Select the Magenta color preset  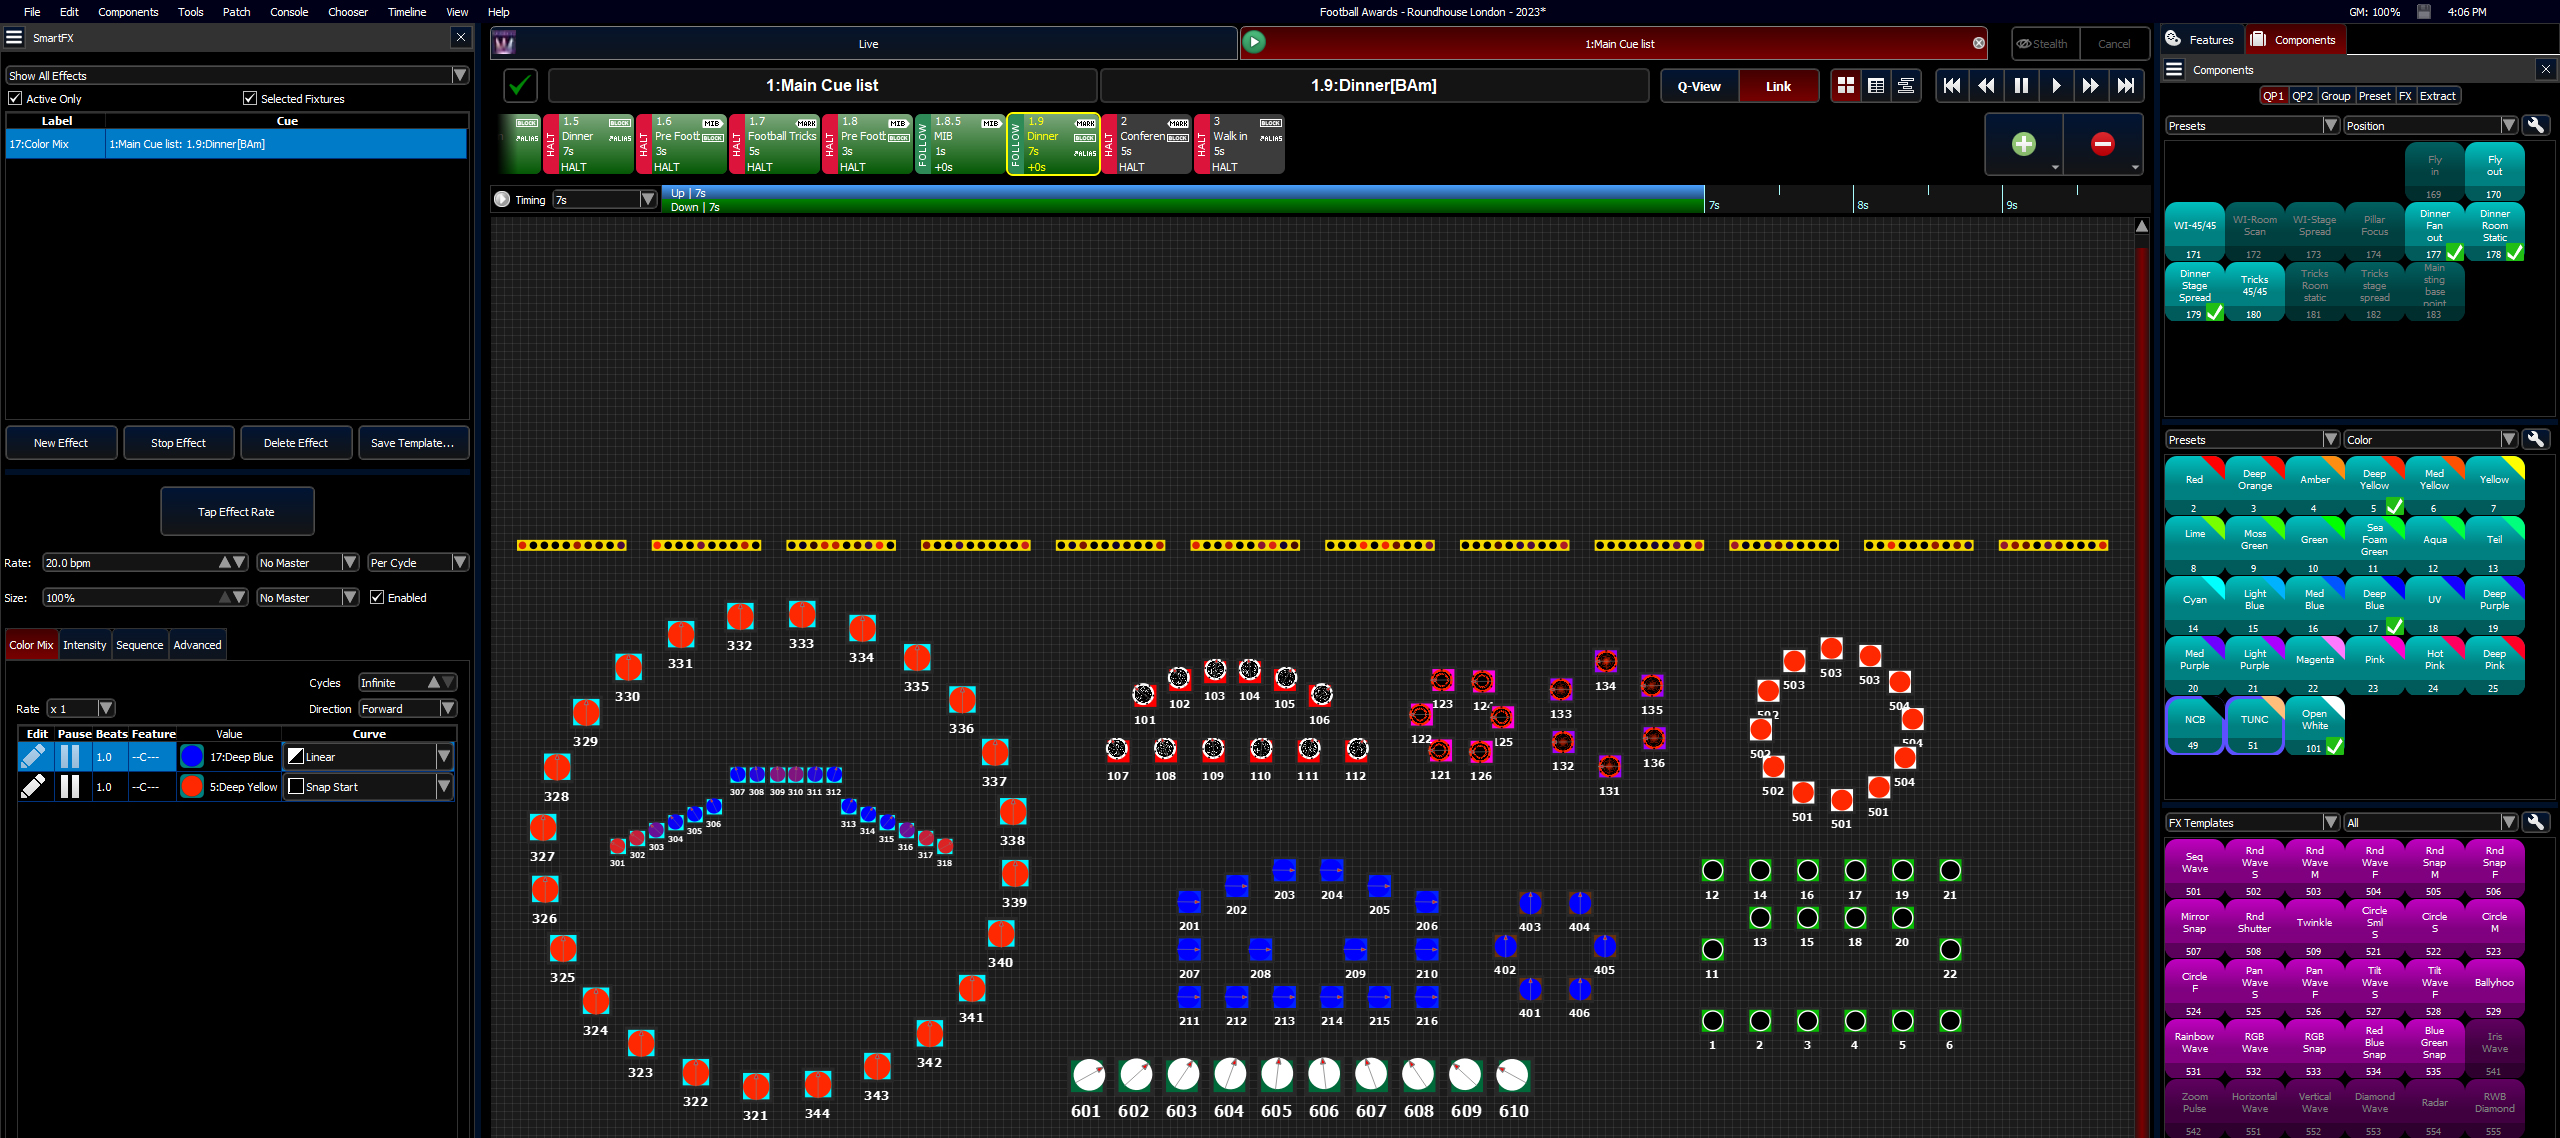2314,661
